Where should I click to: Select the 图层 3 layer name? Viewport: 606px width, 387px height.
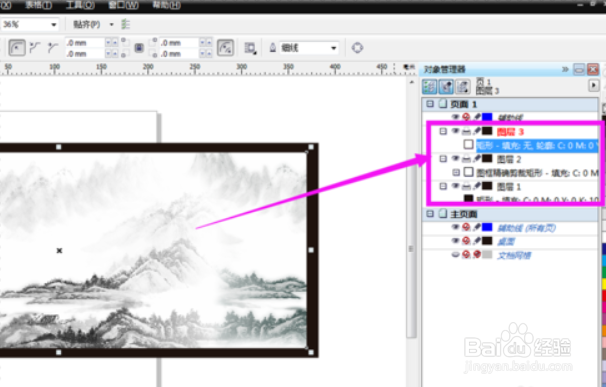coord(510,132)
